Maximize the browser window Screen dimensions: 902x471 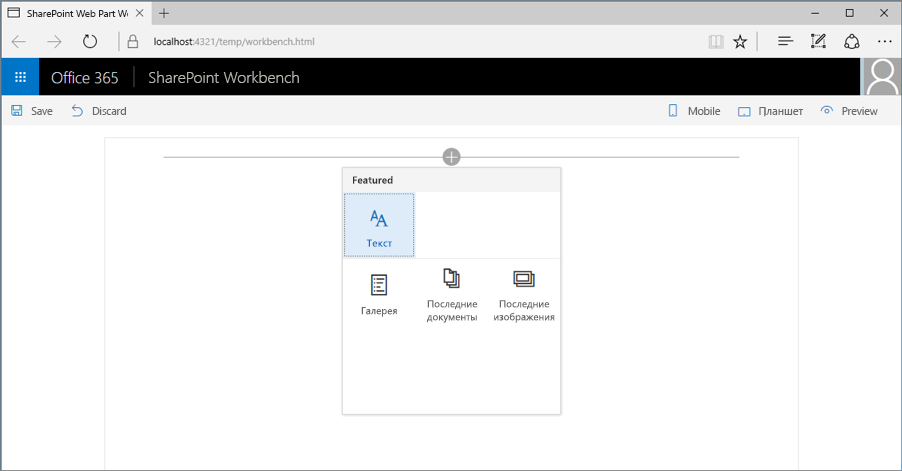point(850,13)
